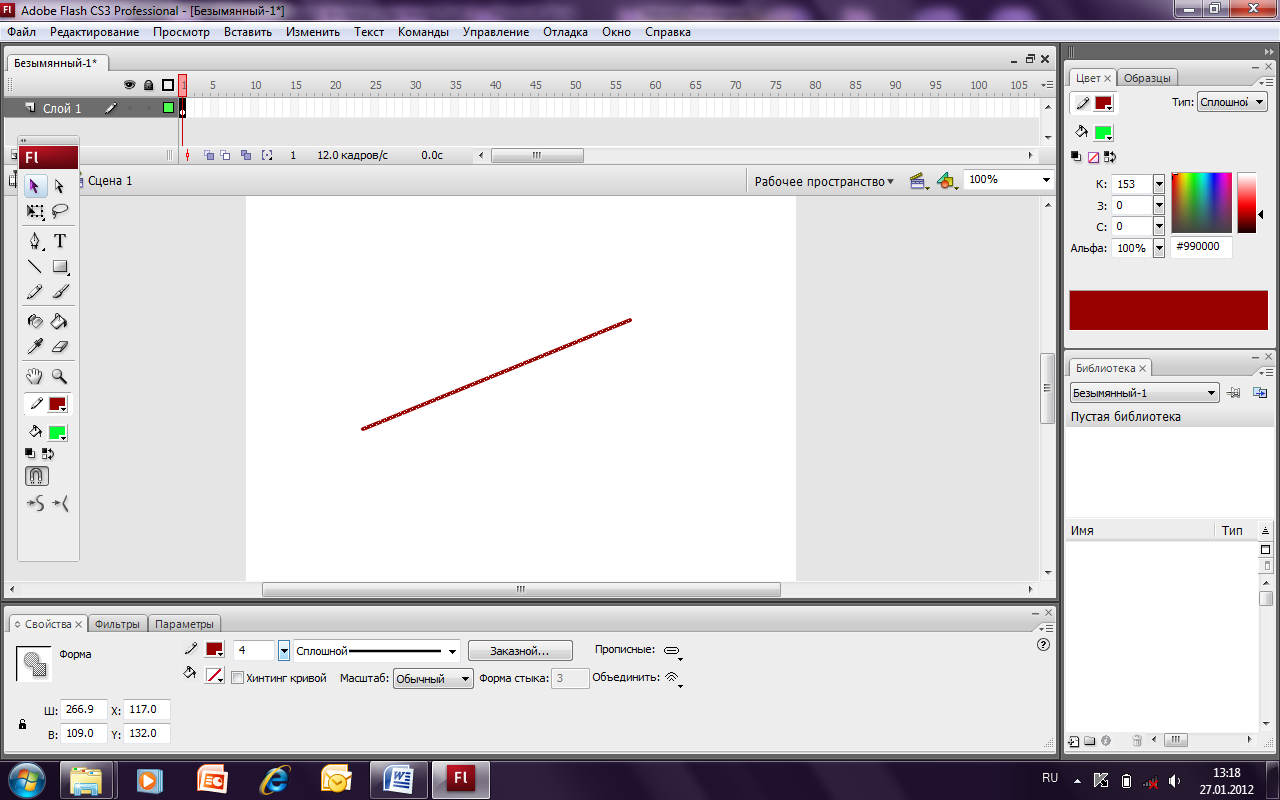Open Word from the Windows taskbar
The height and width of the screenshot is (800, 1280).
pyautogui.click(x=399, y=780)
